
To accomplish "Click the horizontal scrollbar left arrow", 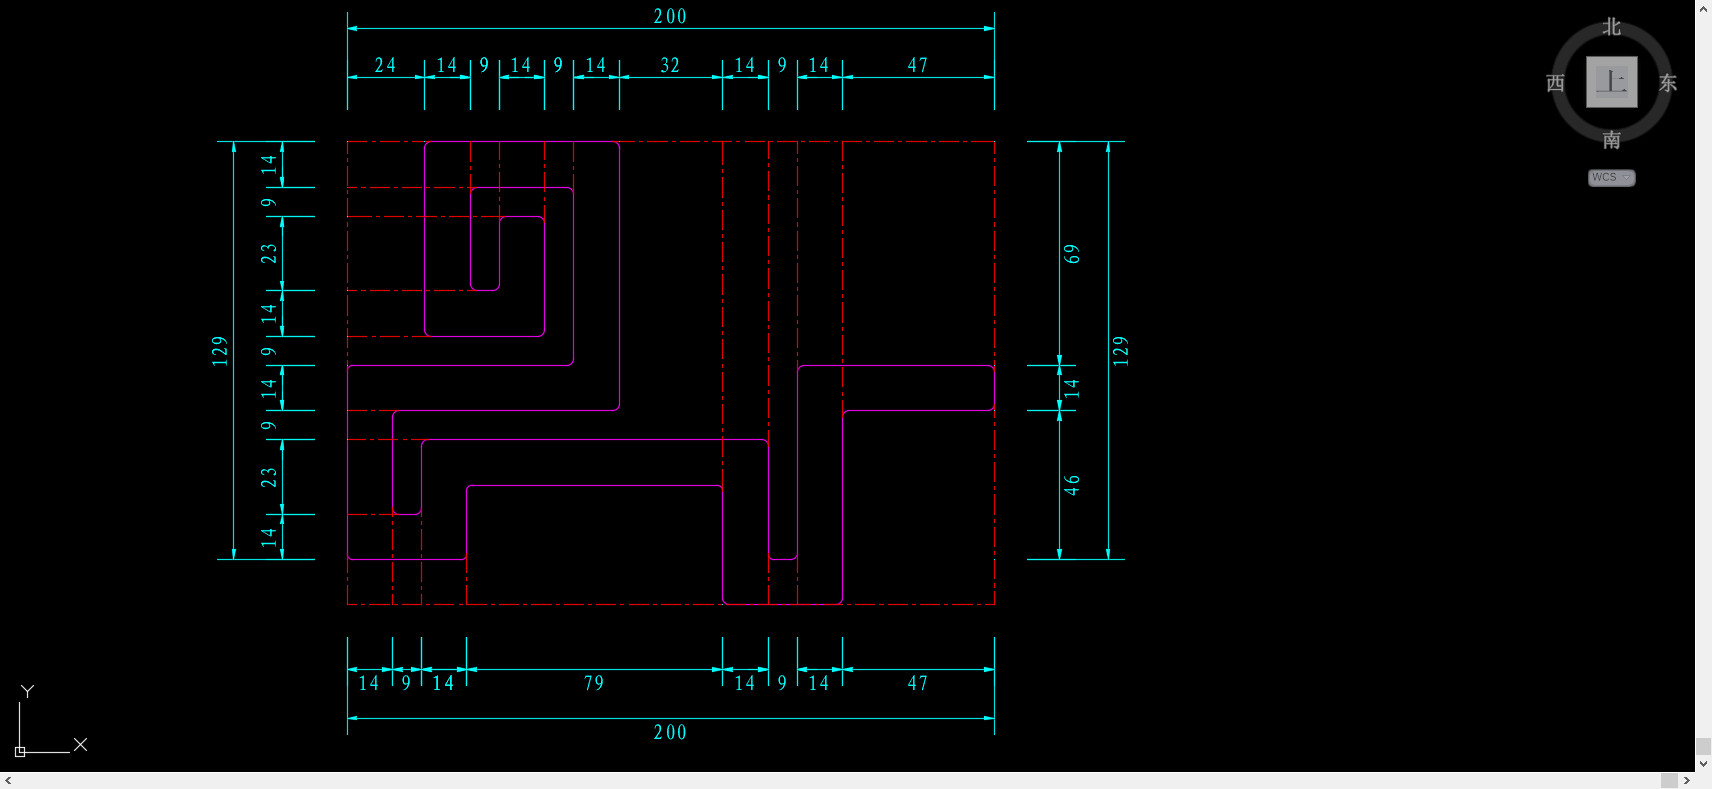I will pyautogui.click(x=8, y=781).
